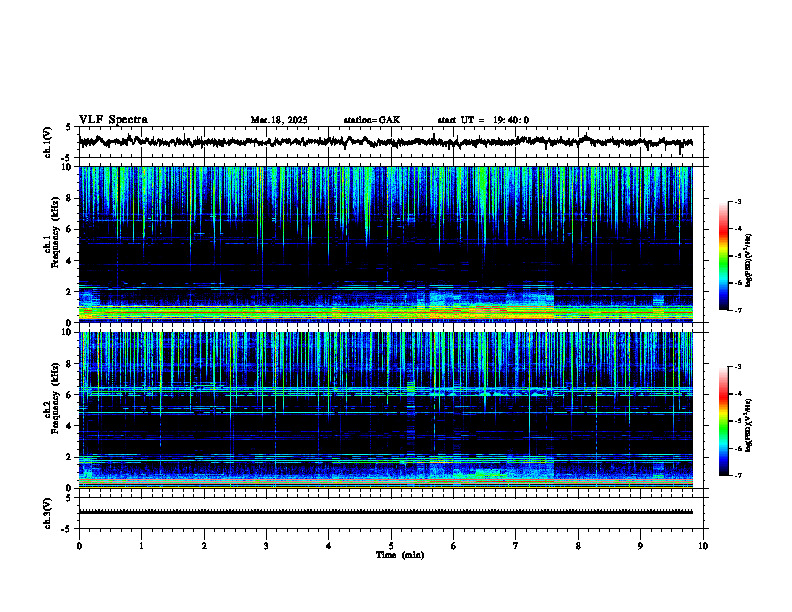Viewport: 792px width, 612px height.
Task: Click the yellow low-frequency band in ch.1 spectrogram
Action: [386, 312]
